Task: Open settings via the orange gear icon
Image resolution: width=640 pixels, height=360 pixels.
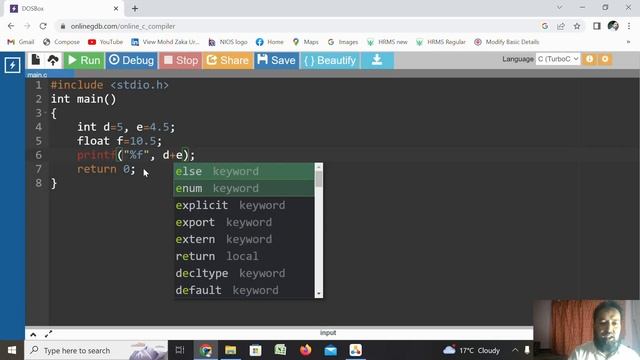Action: pos(605,59)
